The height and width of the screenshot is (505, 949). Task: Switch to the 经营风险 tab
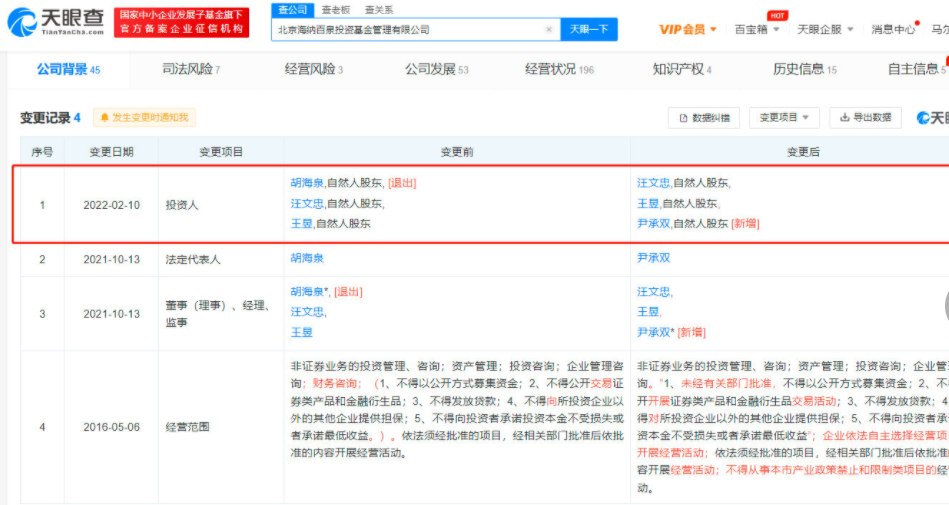pyautogui.click(x=314, y=70)
